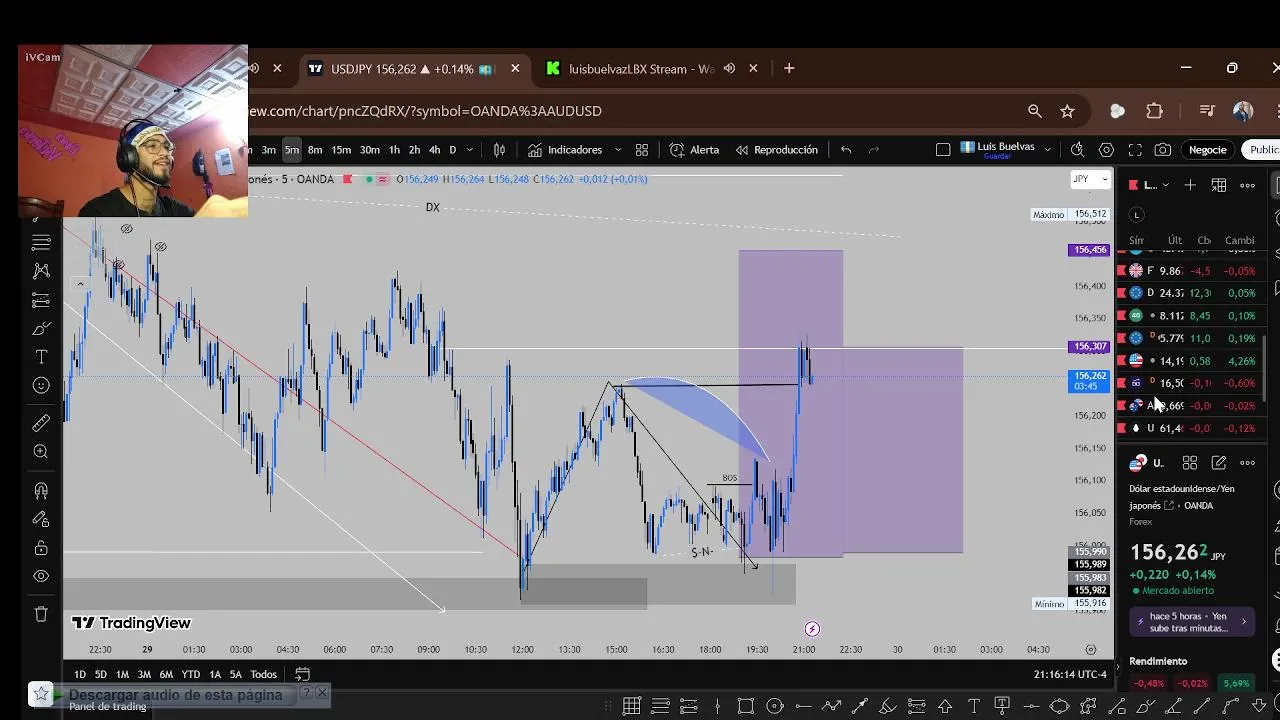Redo the chart action
The height and width of the screenshot is (720, 1280).
874,150
